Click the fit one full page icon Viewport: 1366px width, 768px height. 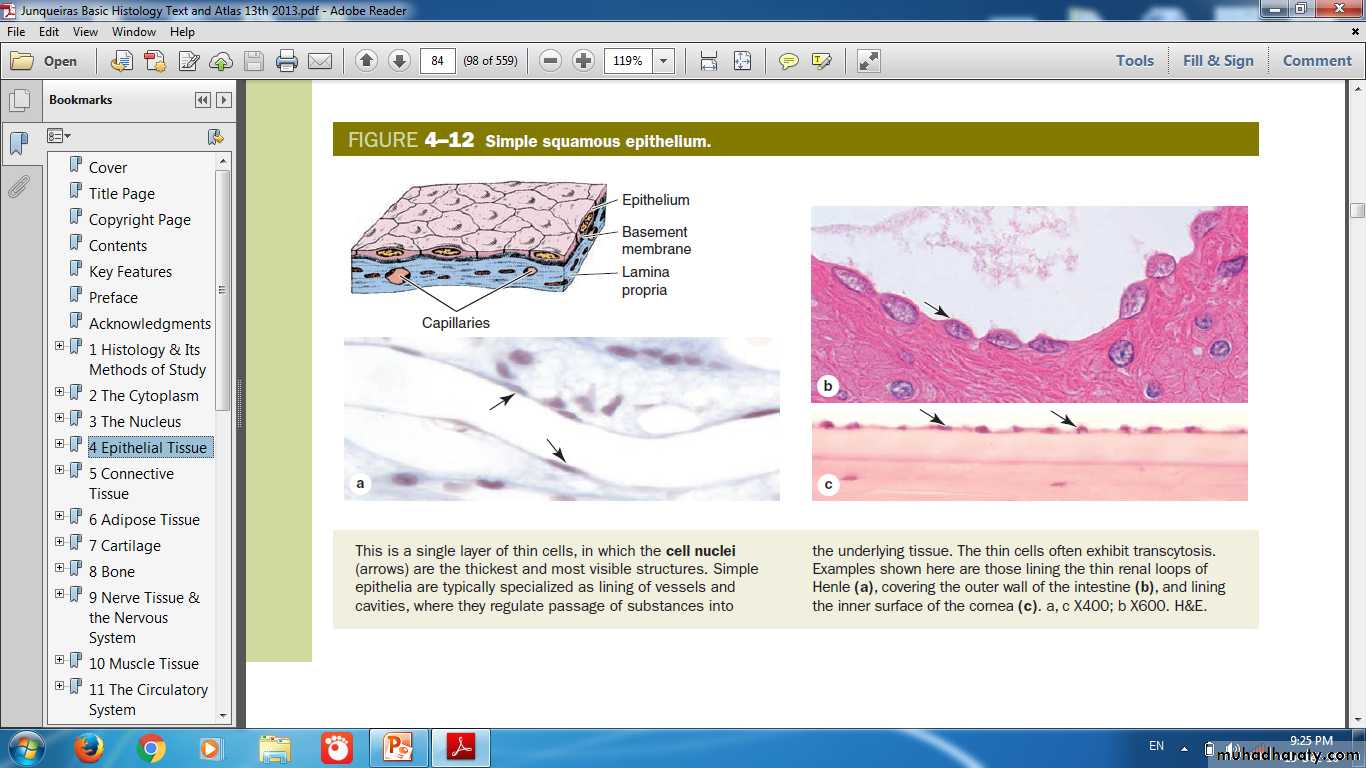[742, 61]
